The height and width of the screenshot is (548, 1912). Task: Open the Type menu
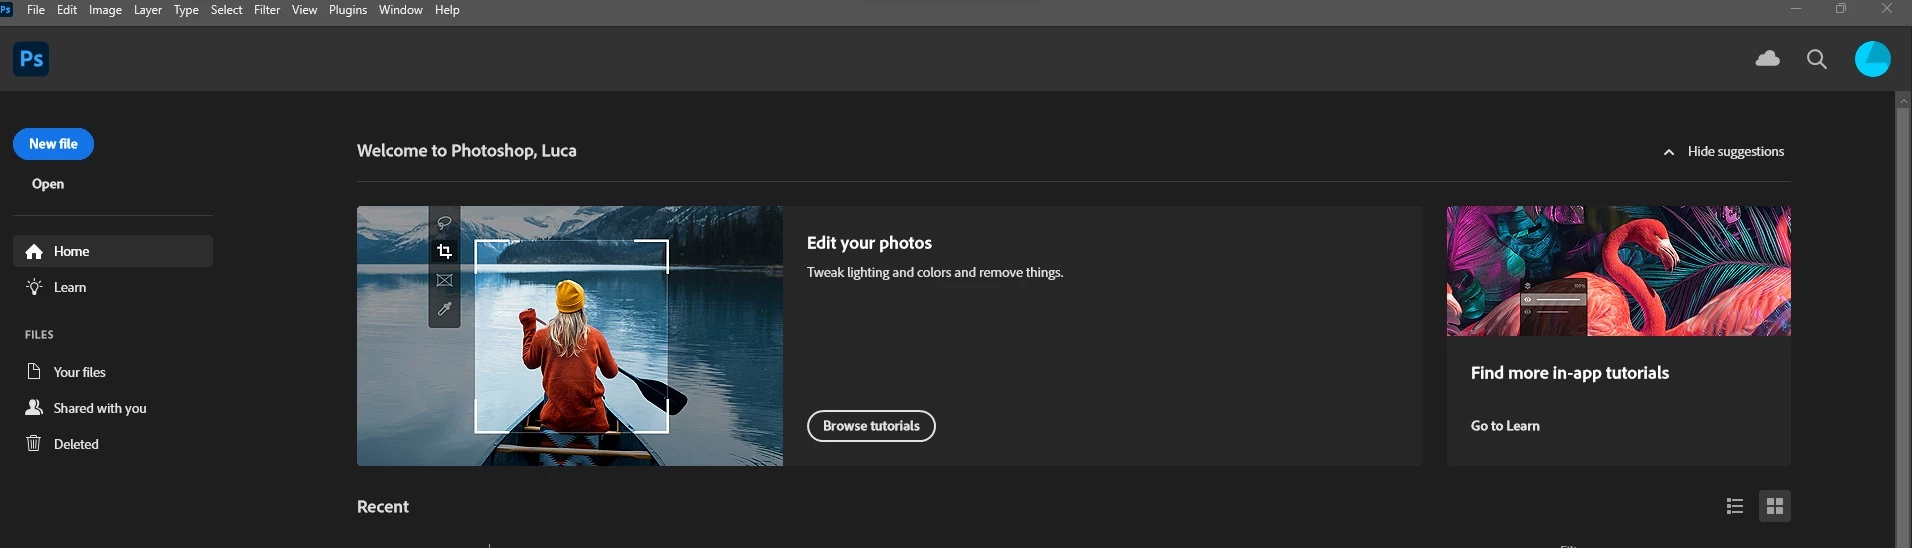pyautogui.click(x=186, y=10)
